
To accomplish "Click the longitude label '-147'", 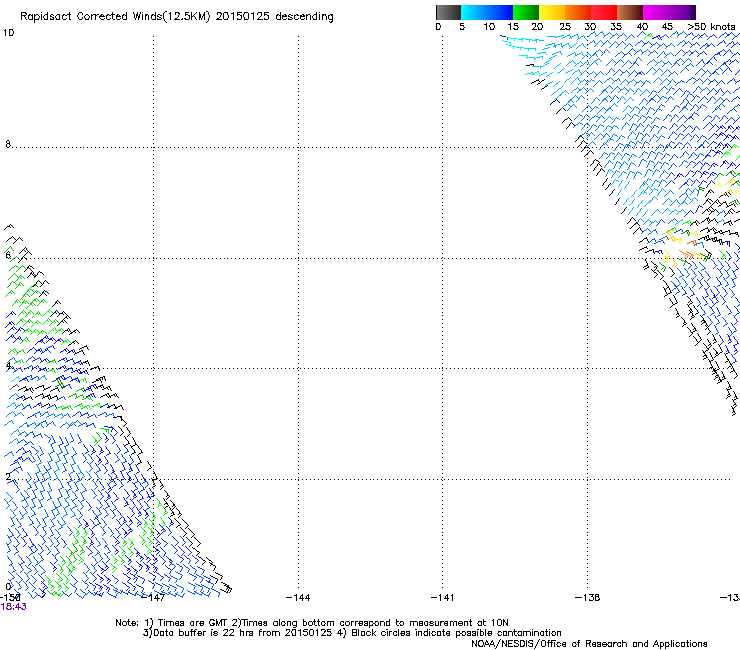I will point(154,598).
